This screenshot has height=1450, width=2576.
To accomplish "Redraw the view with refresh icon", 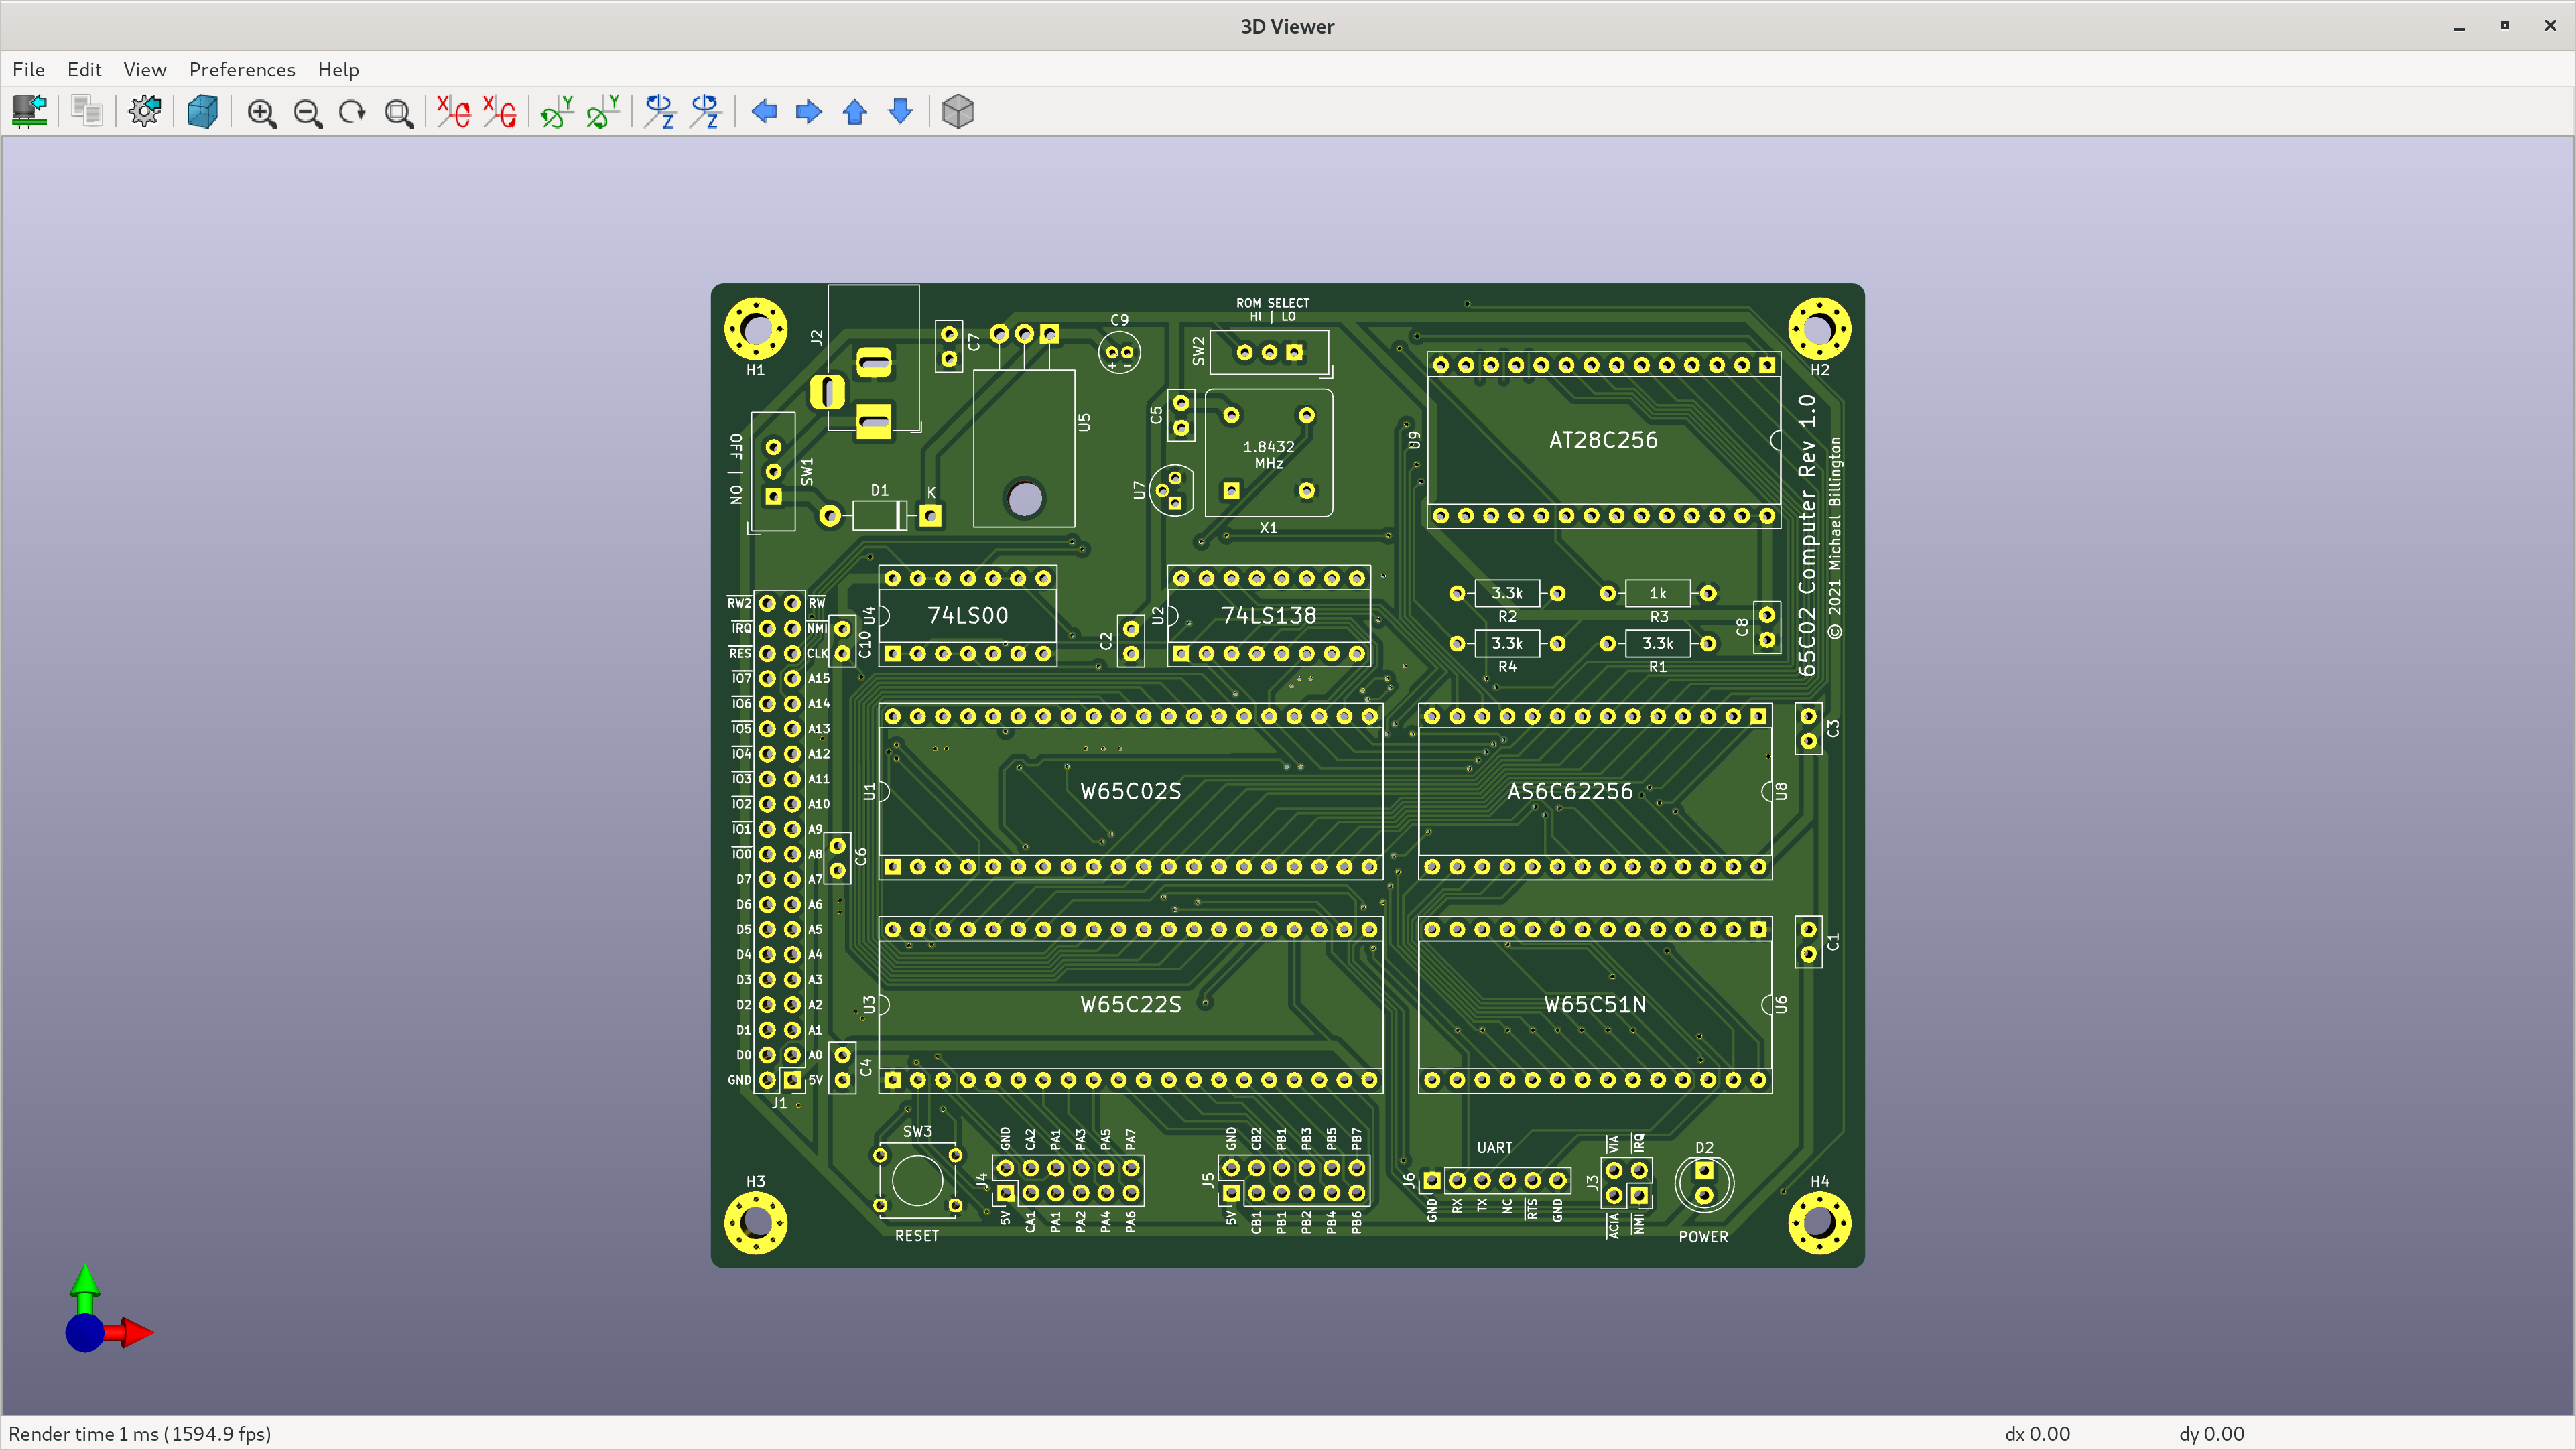I will tap(352, 112).
